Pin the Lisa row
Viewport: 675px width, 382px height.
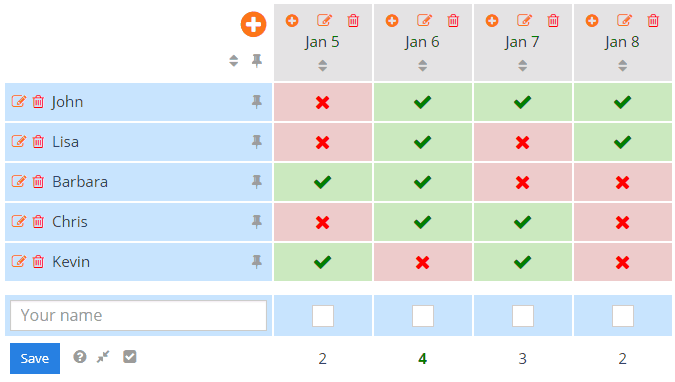click(257, 142)
